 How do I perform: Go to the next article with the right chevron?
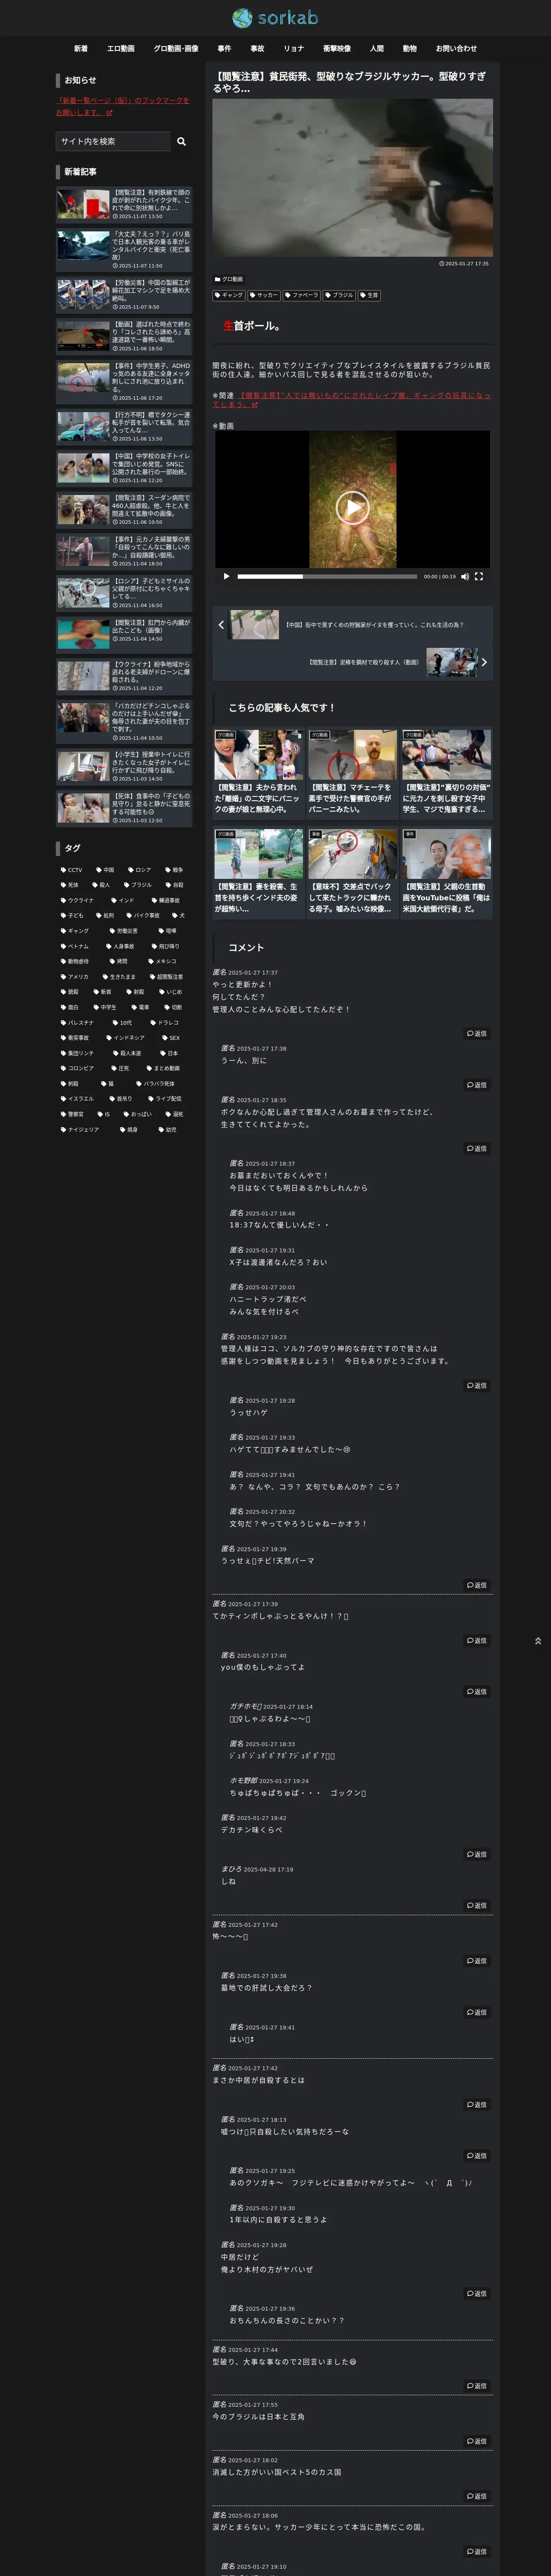pos(484,662)
